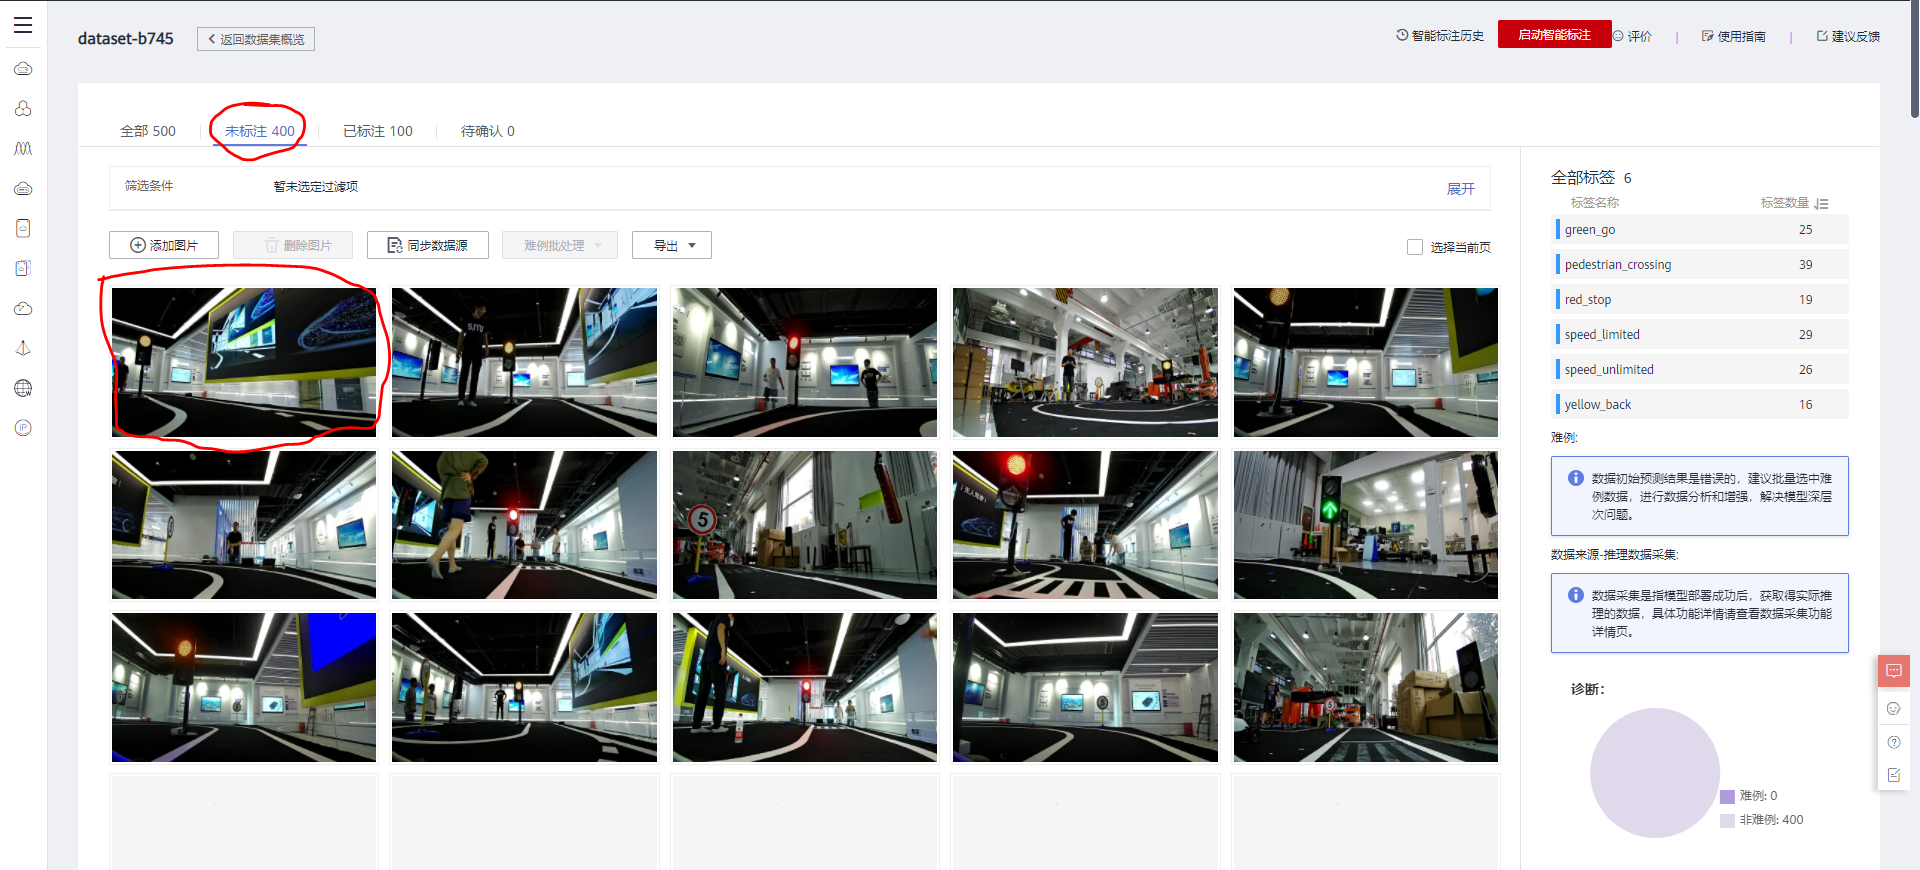
Task: Open the first thumbnail with large wall display
Action: click(x=244, y=362)
